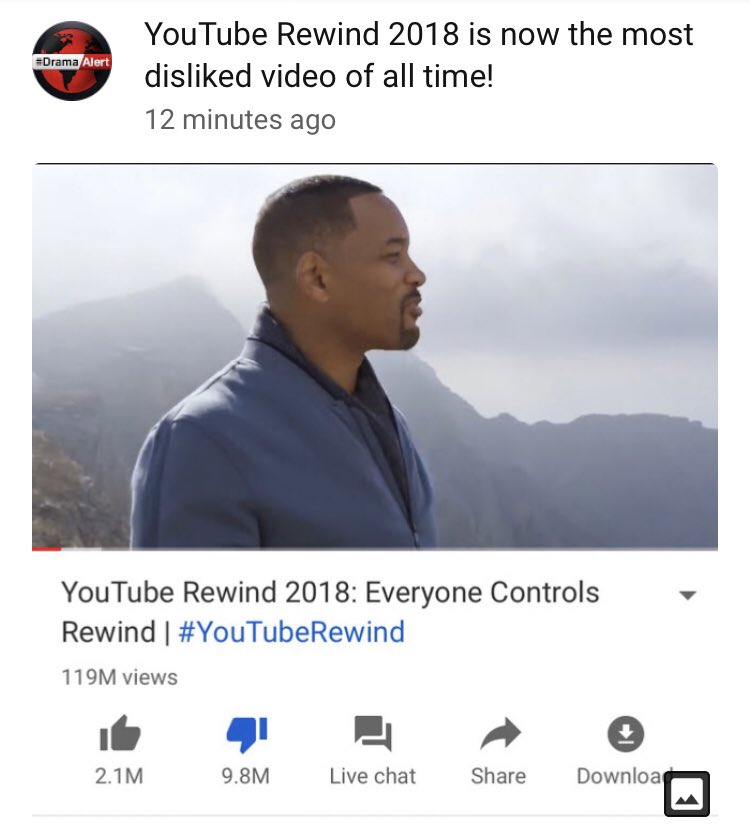Open the post headline about most disliked video
This screenshot has height=825, width=750.
[419, 55]
